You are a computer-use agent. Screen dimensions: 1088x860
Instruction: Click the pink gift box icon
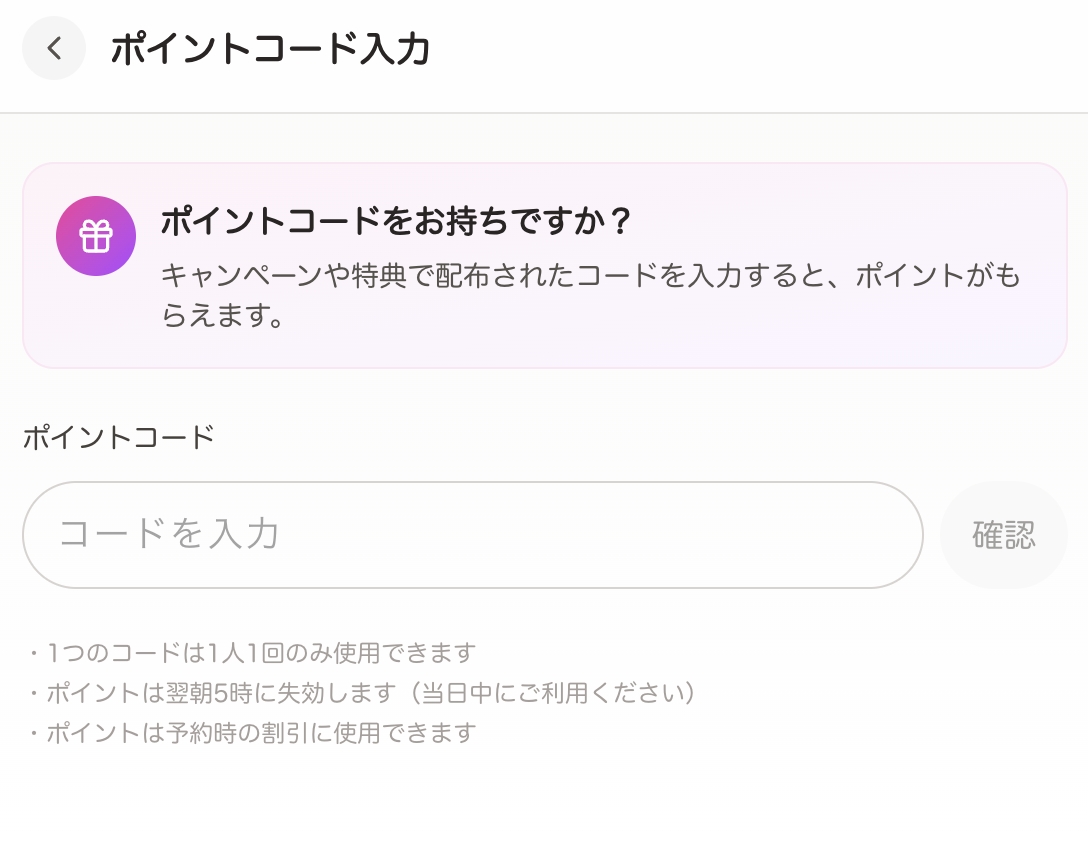(96, 236)
